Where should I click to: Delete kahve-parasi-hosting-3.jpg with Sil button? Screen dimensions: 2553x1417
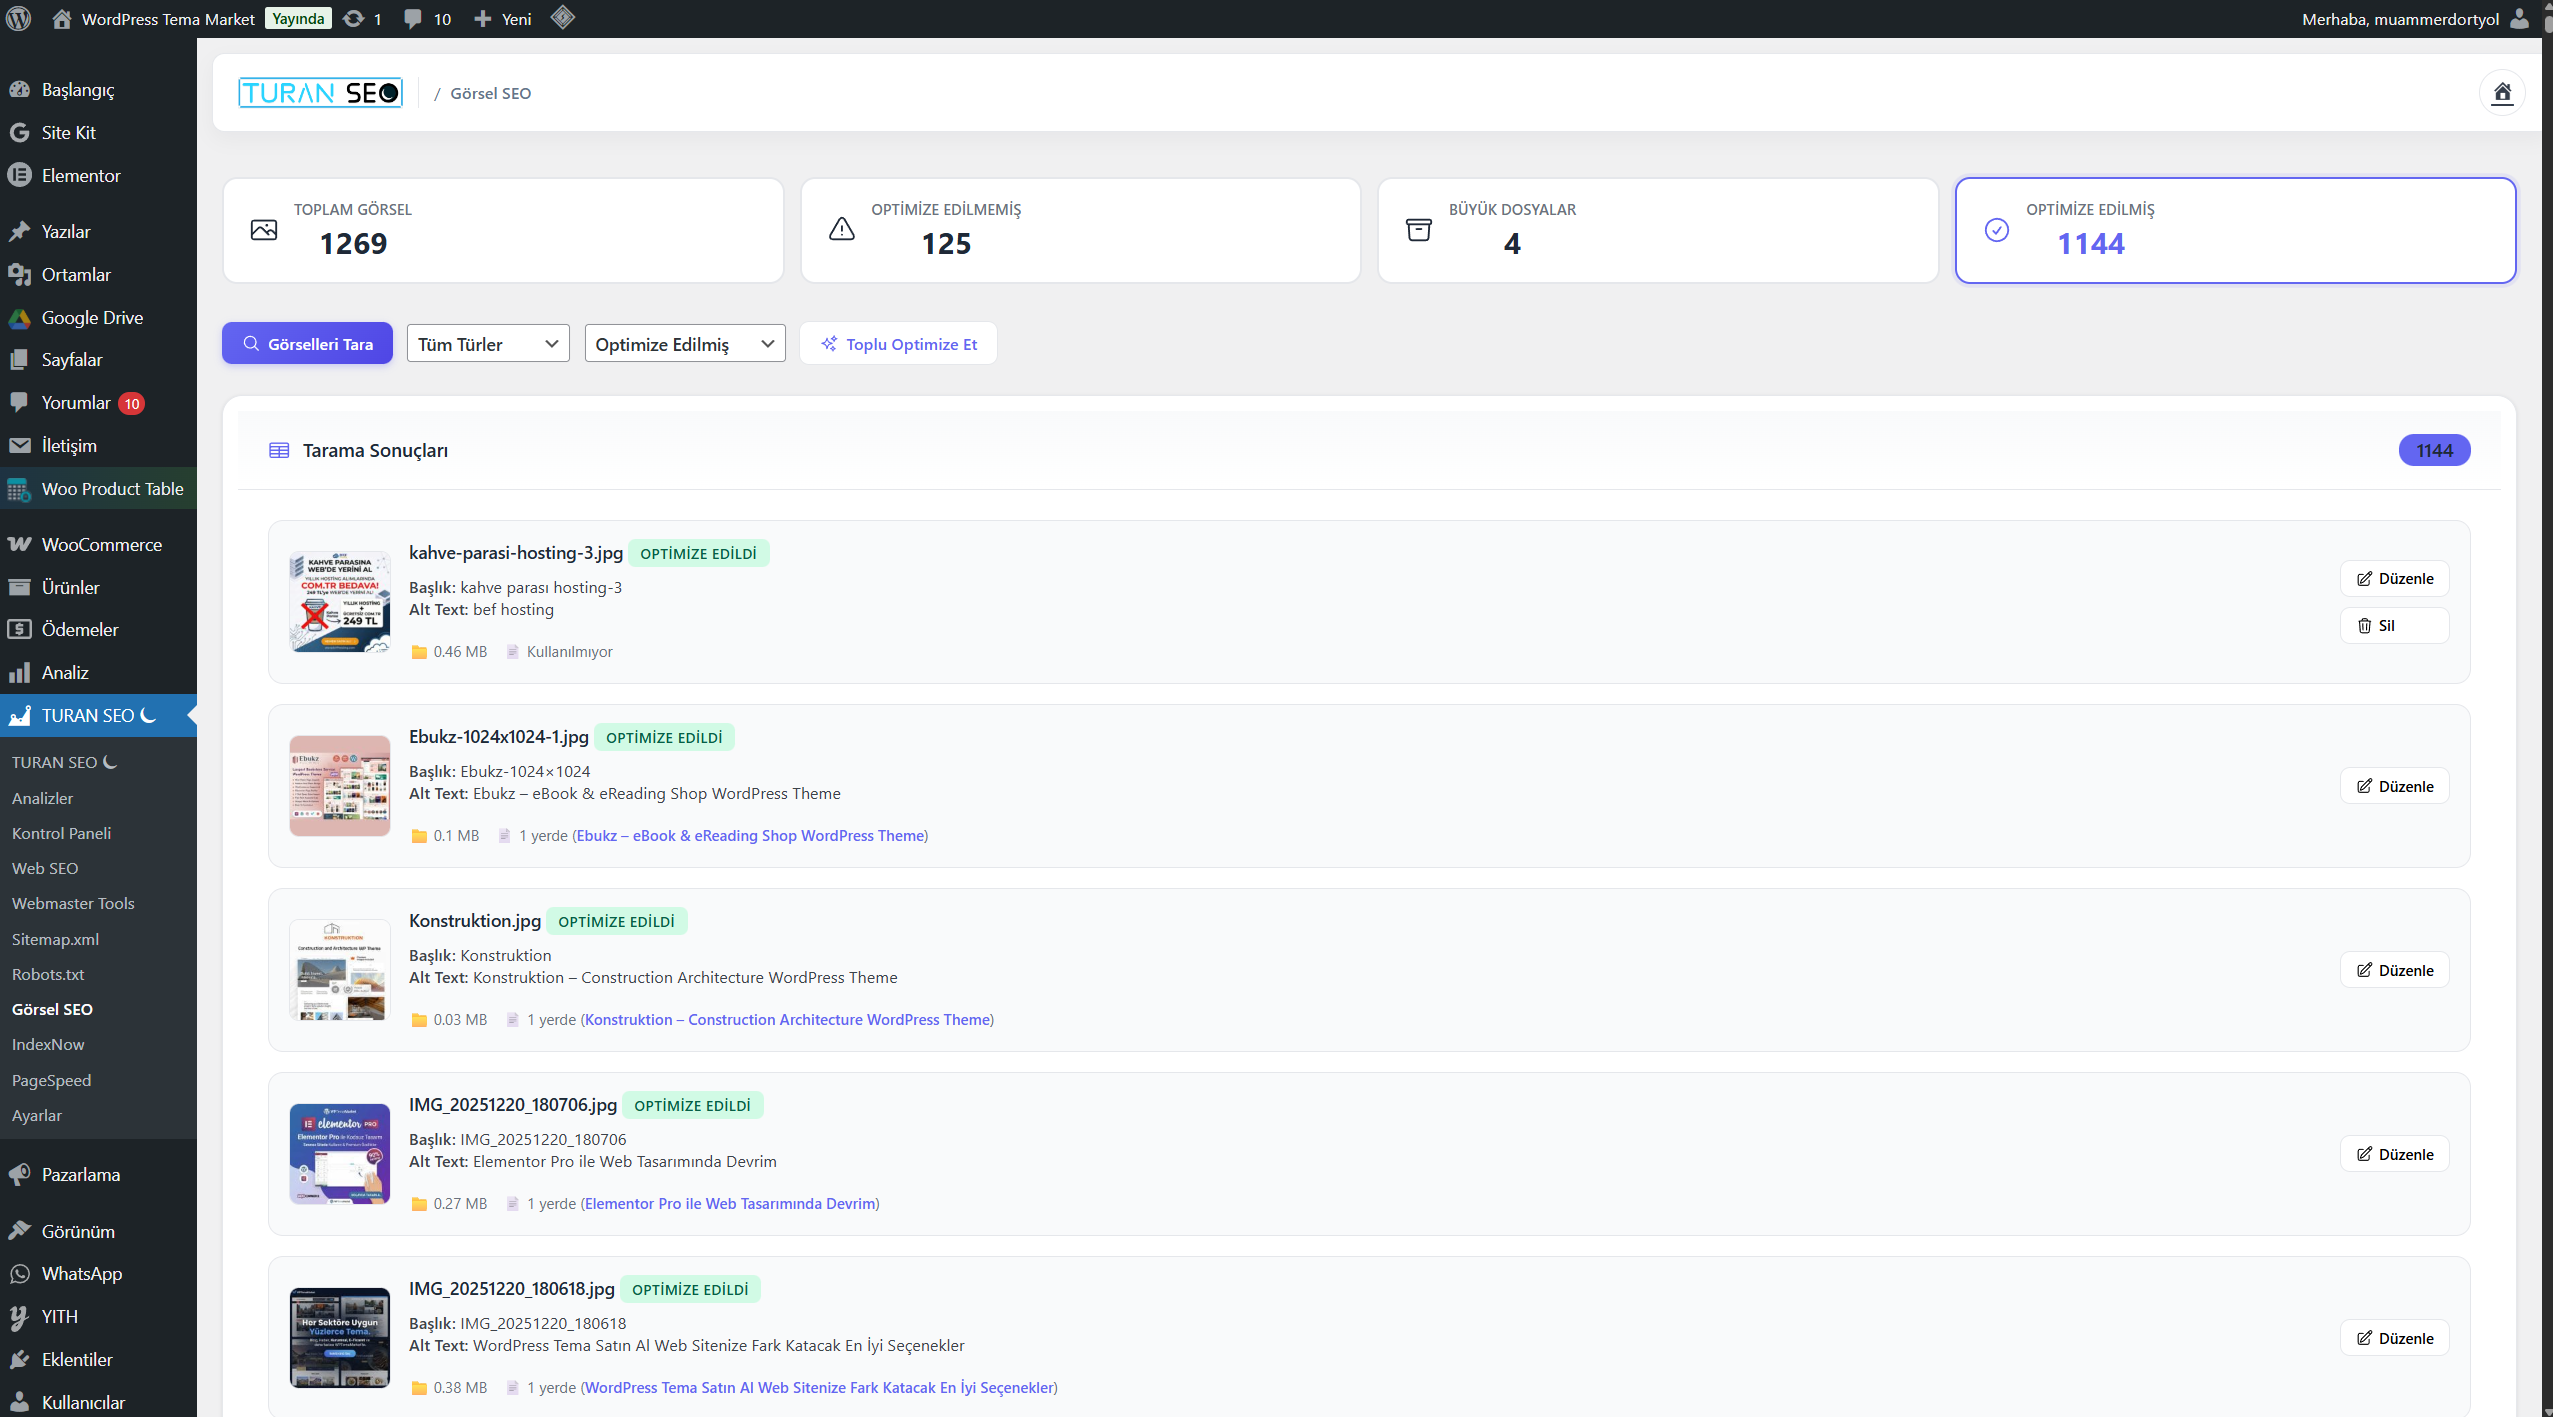pos(2393,626)
